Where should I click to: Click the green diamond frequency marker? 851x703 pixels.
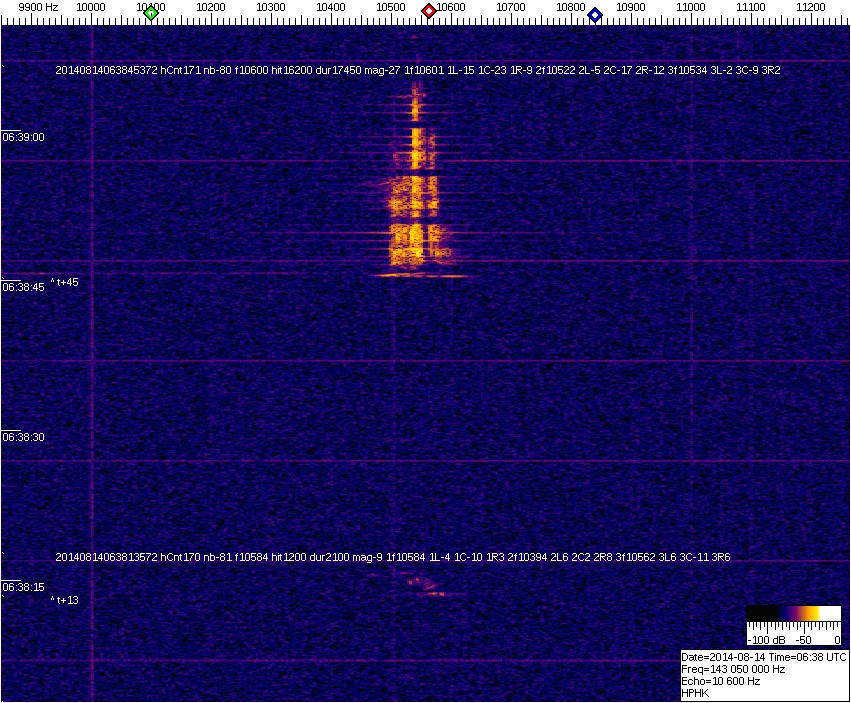[x=151, y=13]
